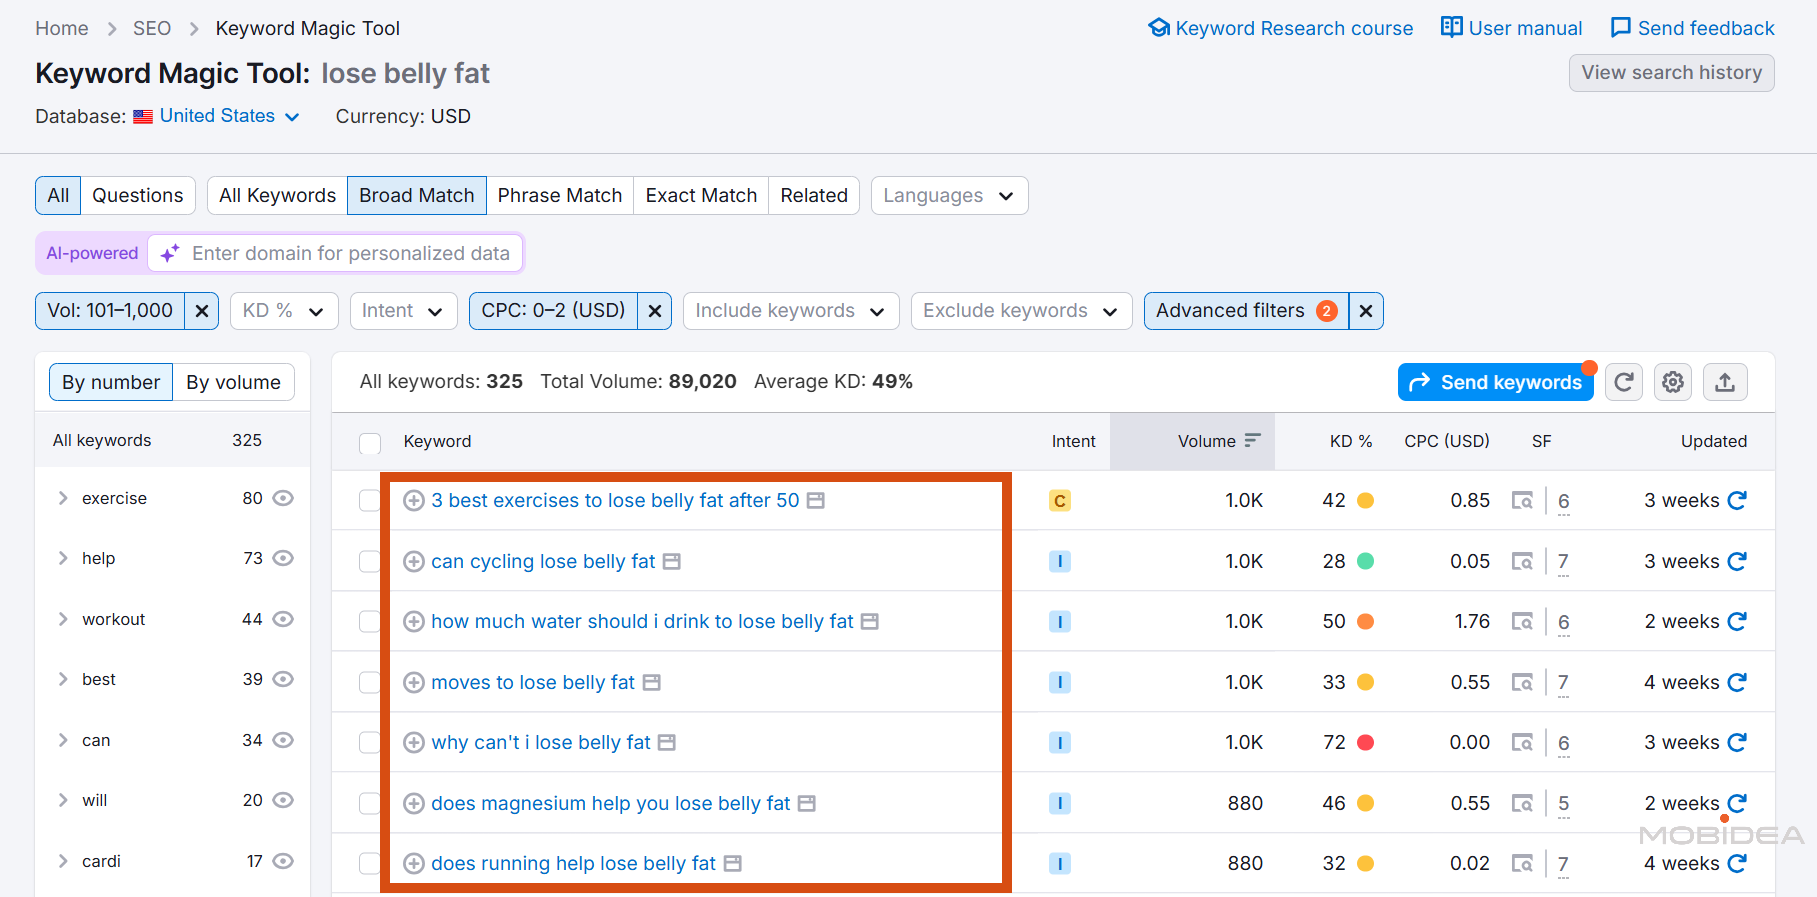Add 'can cycling lose belly fat' plus icon

coord(414,561)
